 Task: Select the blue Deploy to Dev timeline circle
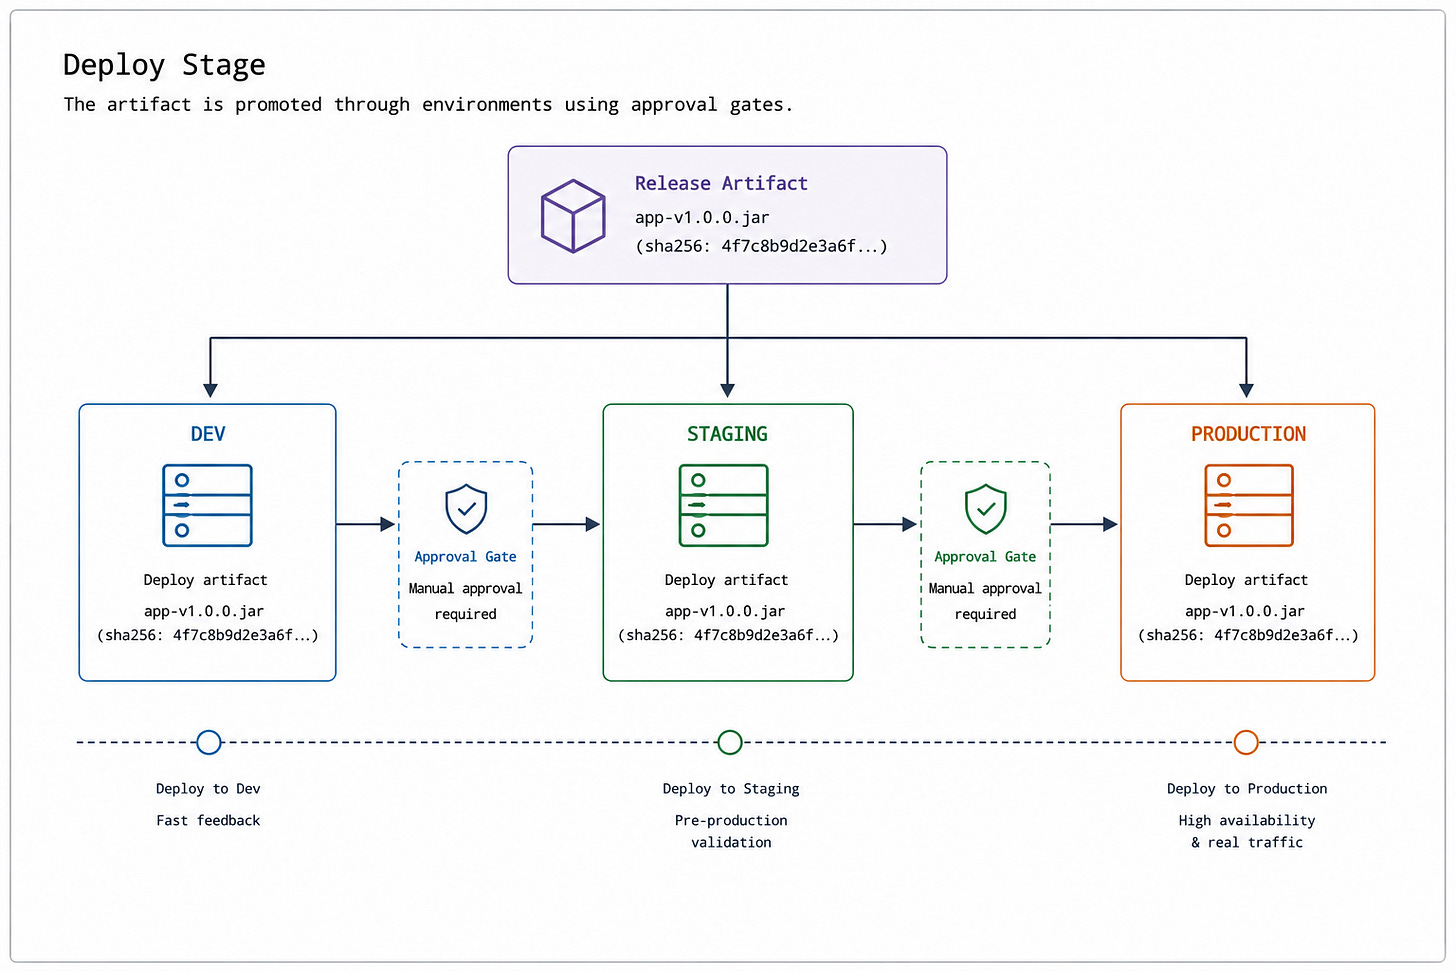point(209,742)
